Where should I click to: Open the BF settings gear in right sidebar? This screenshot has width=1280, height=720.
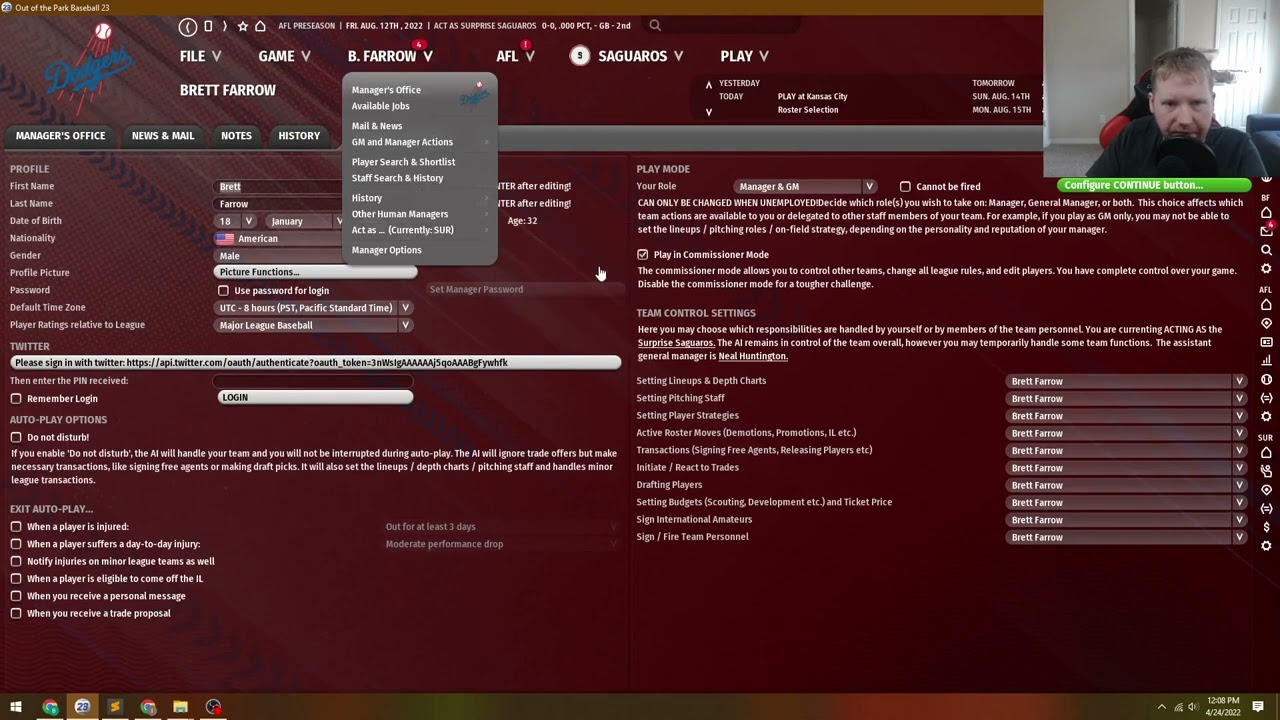click(1266, 269)
